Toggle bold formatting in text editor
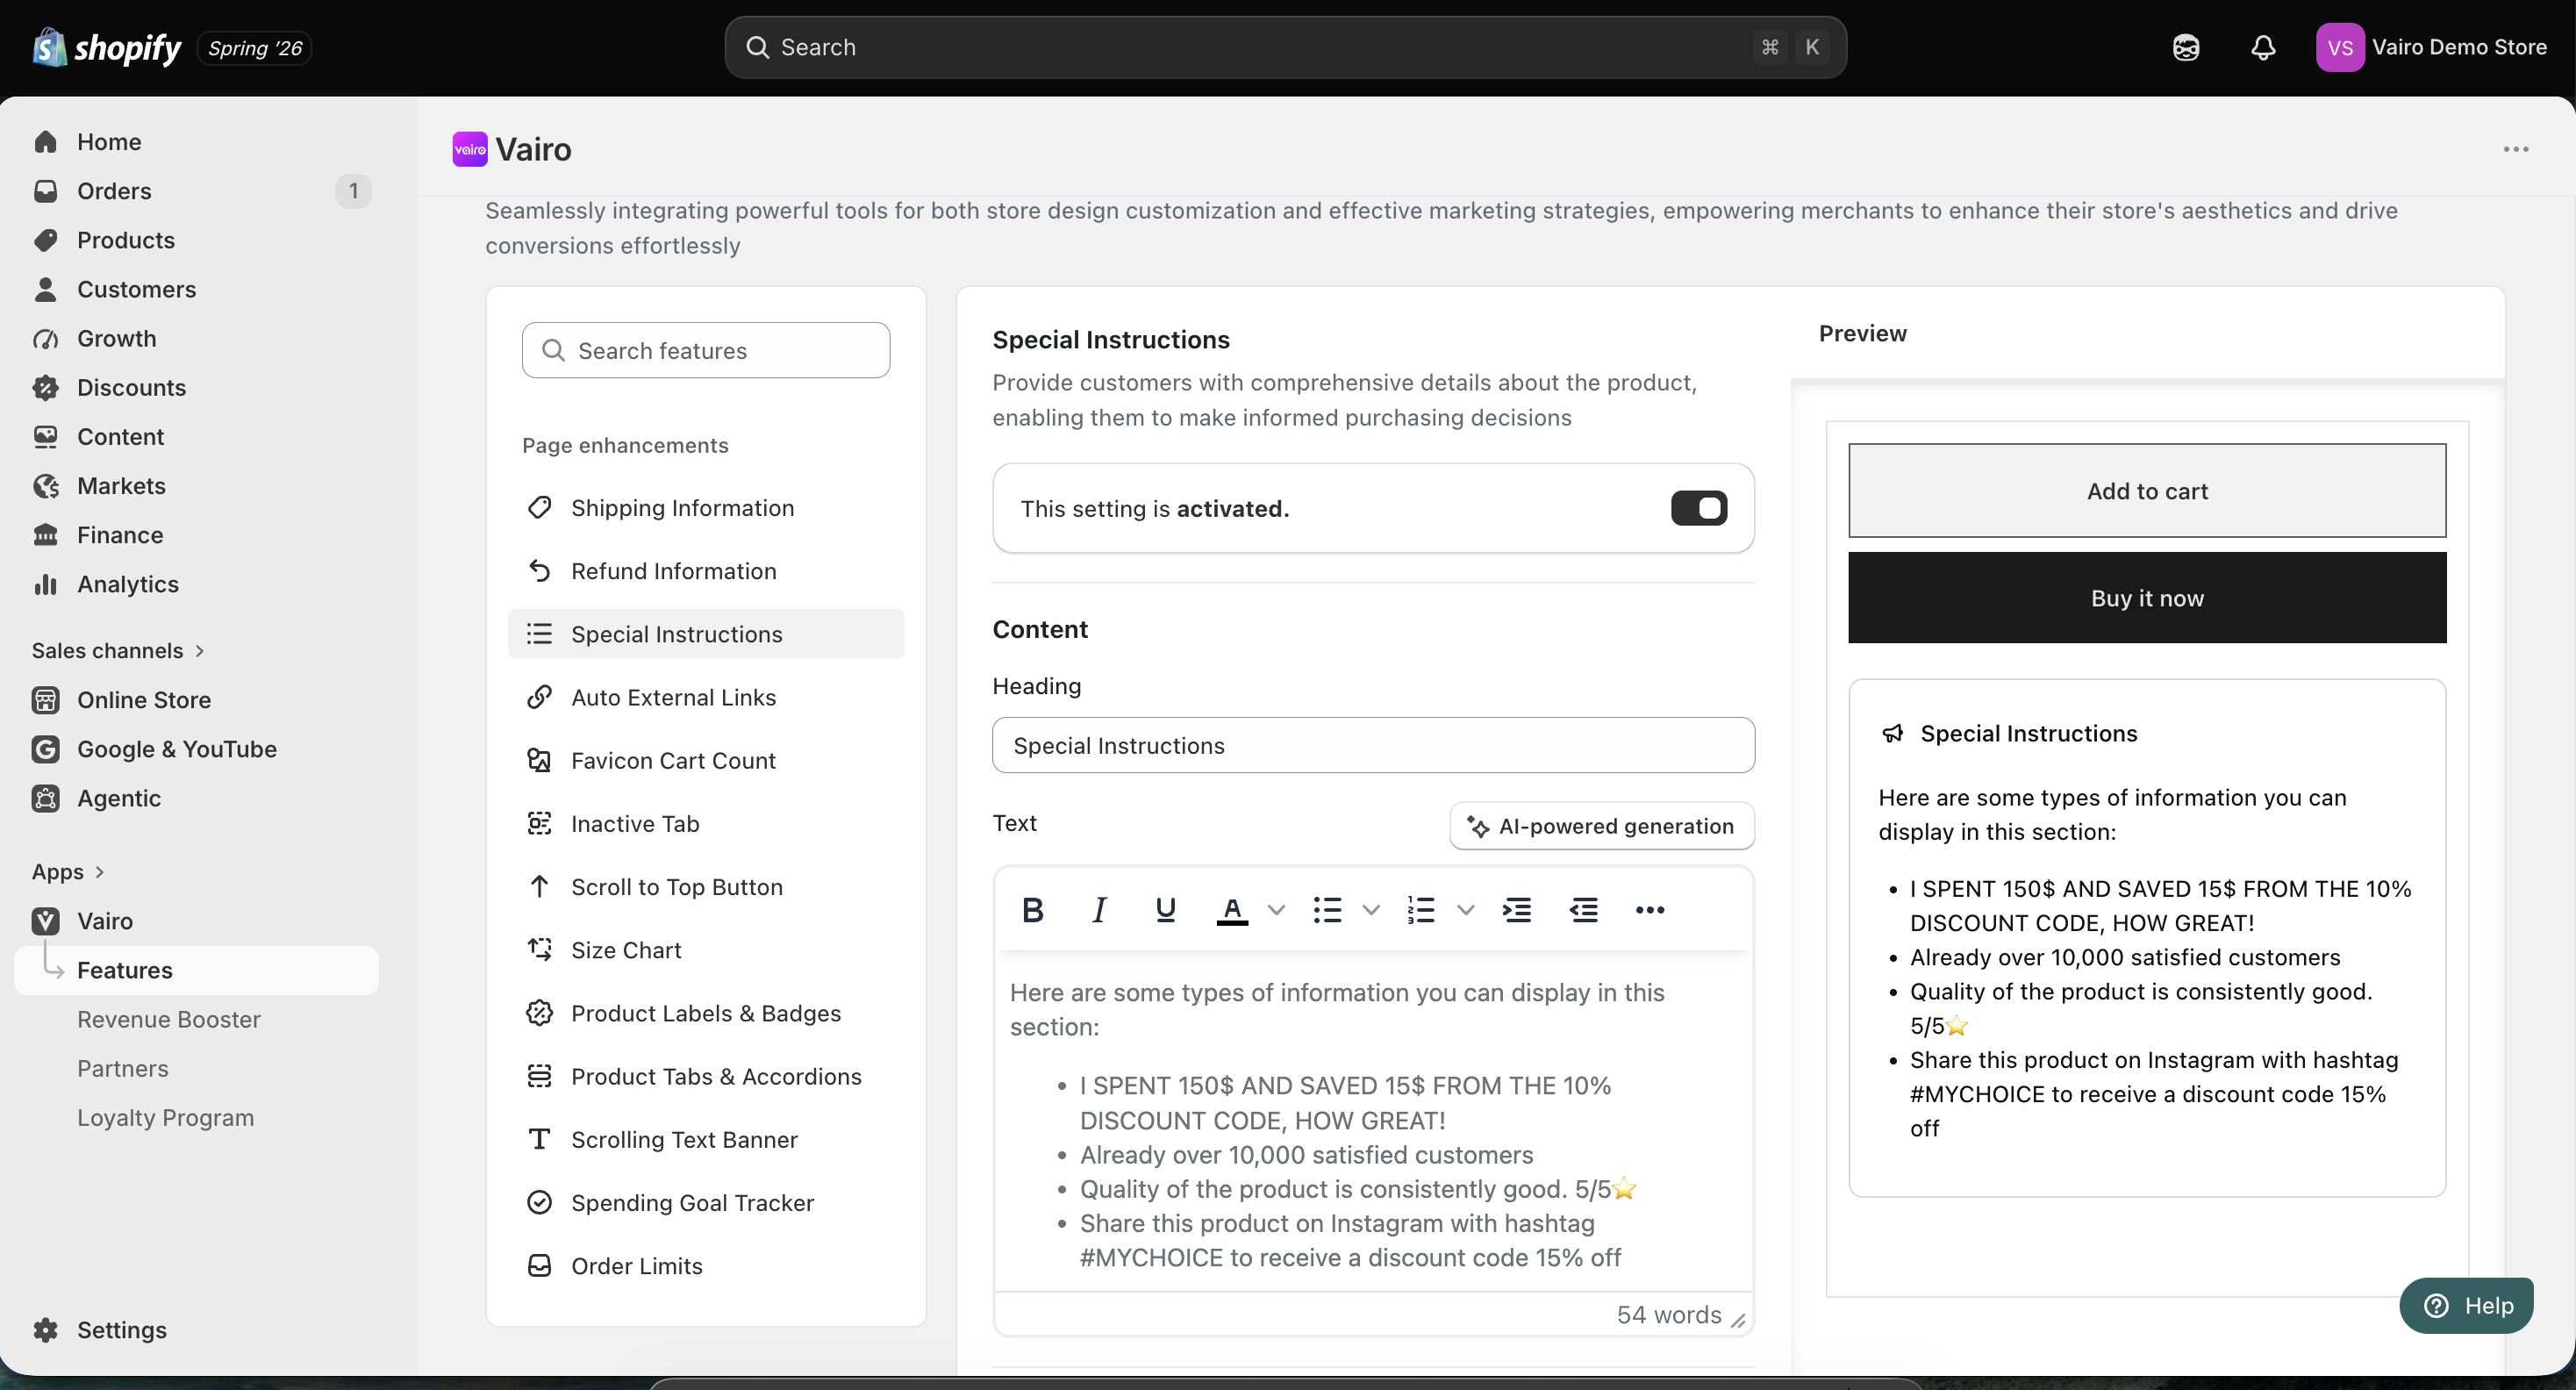Viewport: 2576px width, 1390px height. coord(1033,909)
